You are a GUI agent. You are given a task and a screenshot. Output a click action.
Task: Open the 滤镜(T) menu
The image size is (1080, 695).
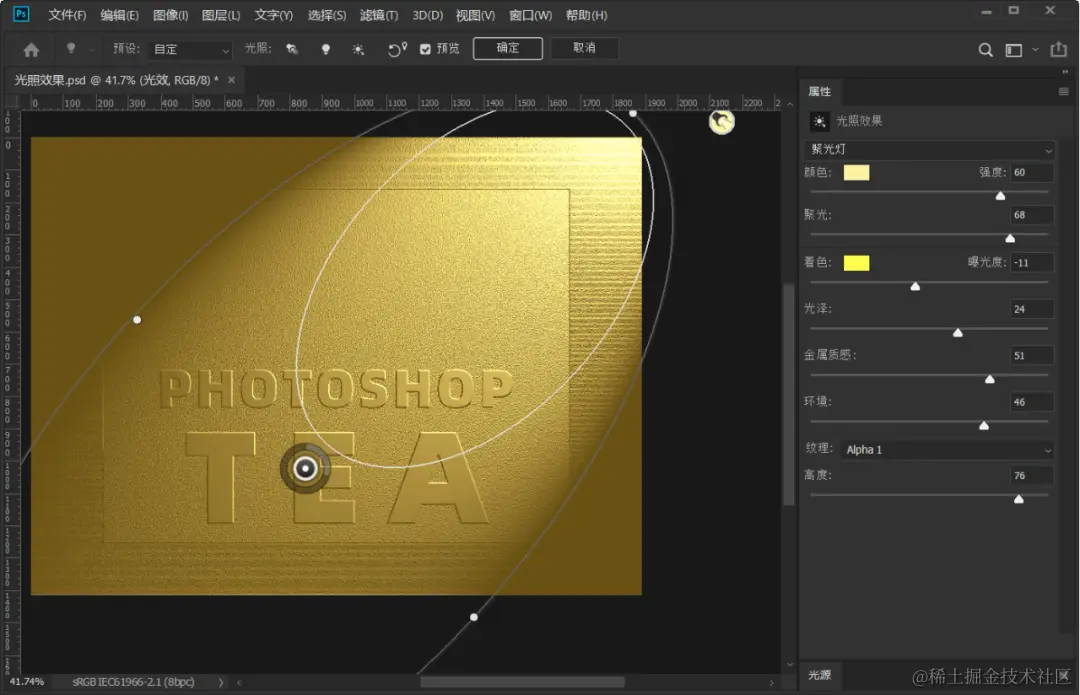(379, 15)
